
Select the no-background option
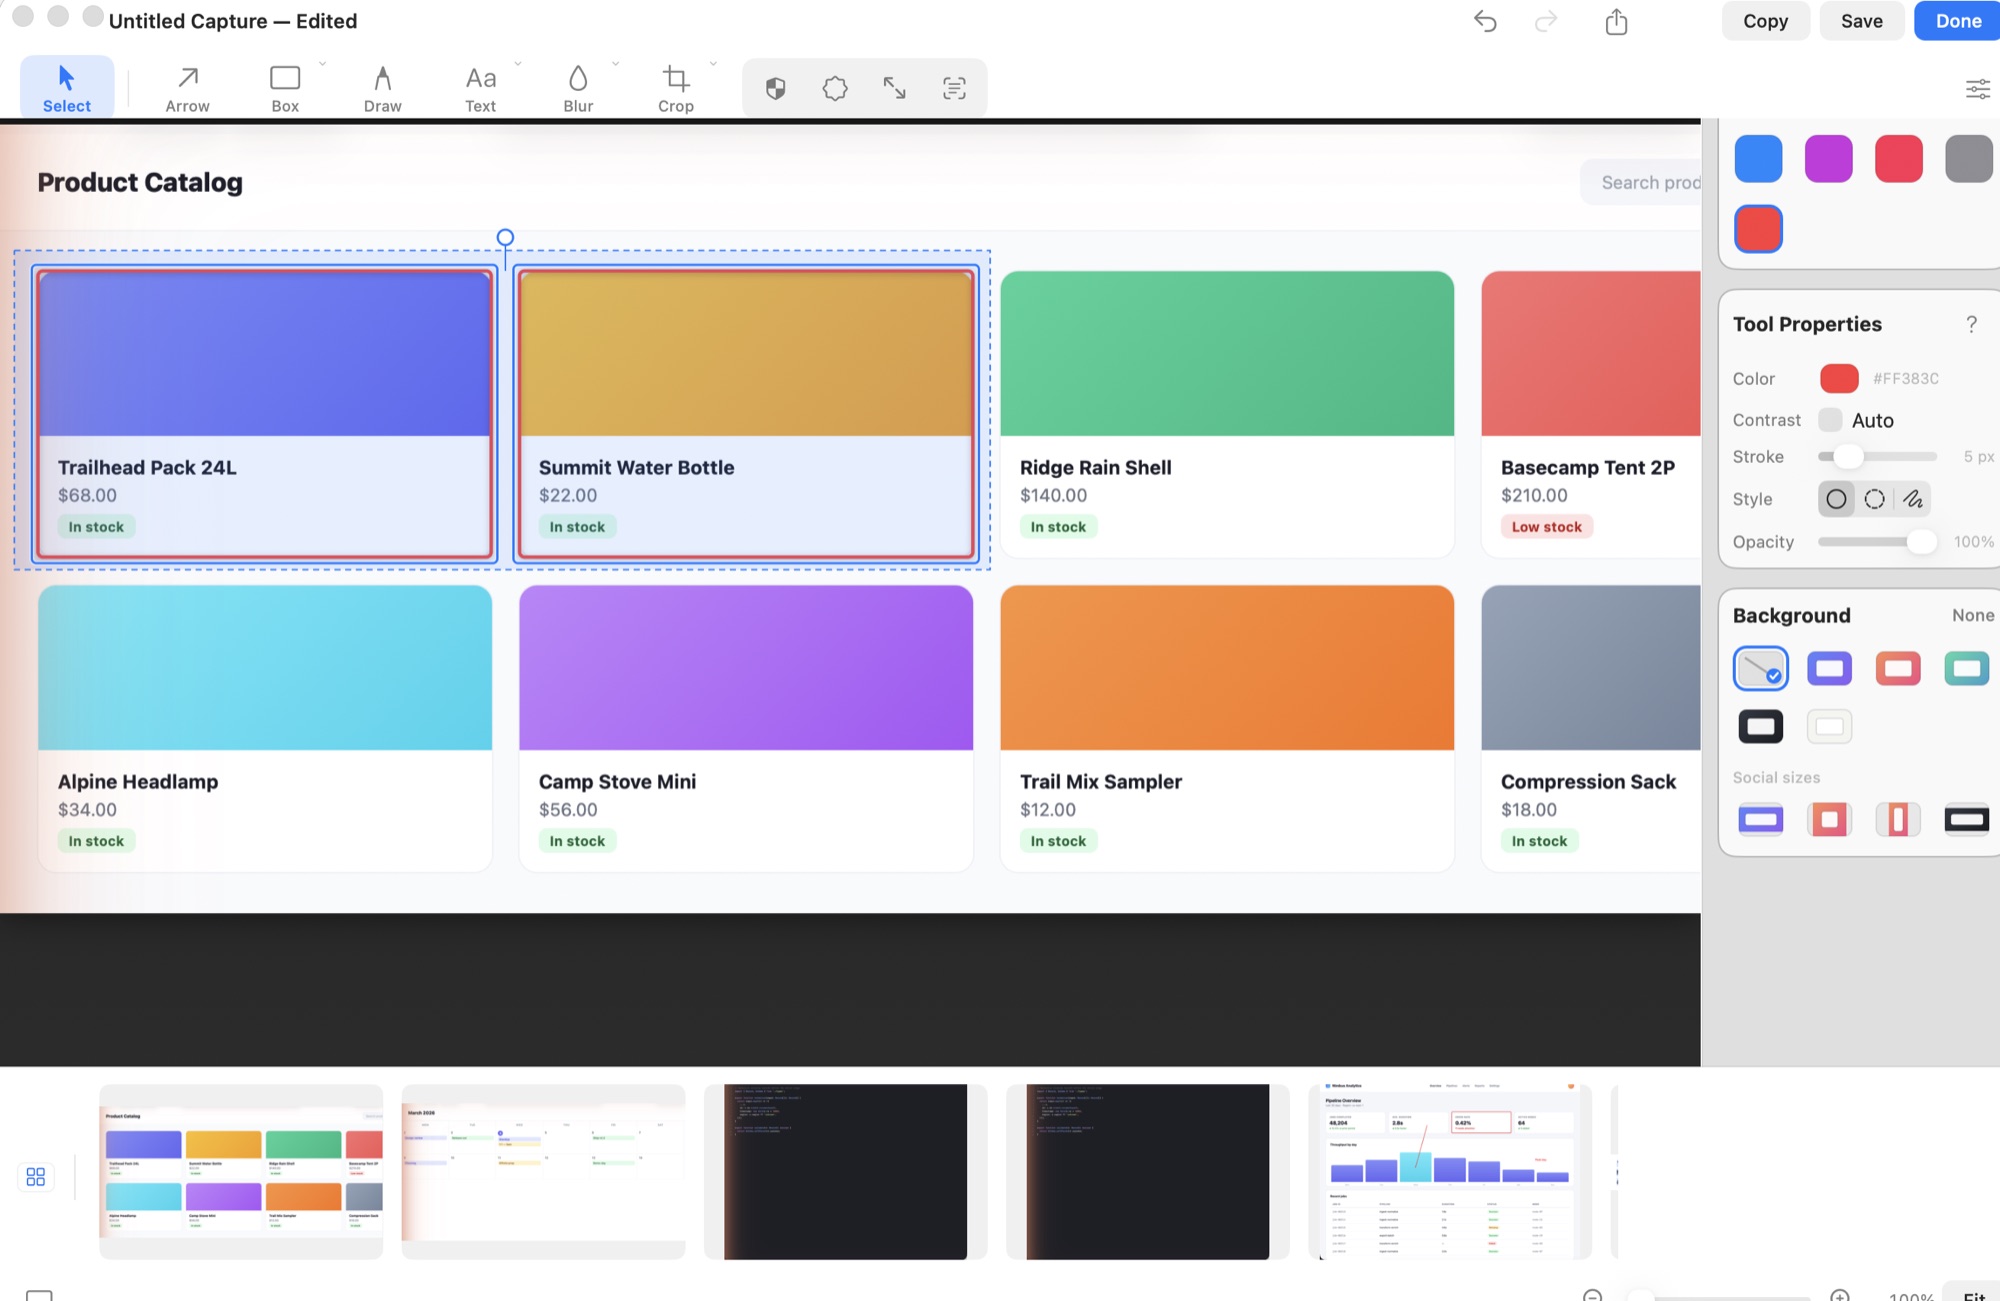coord(1760,668)
